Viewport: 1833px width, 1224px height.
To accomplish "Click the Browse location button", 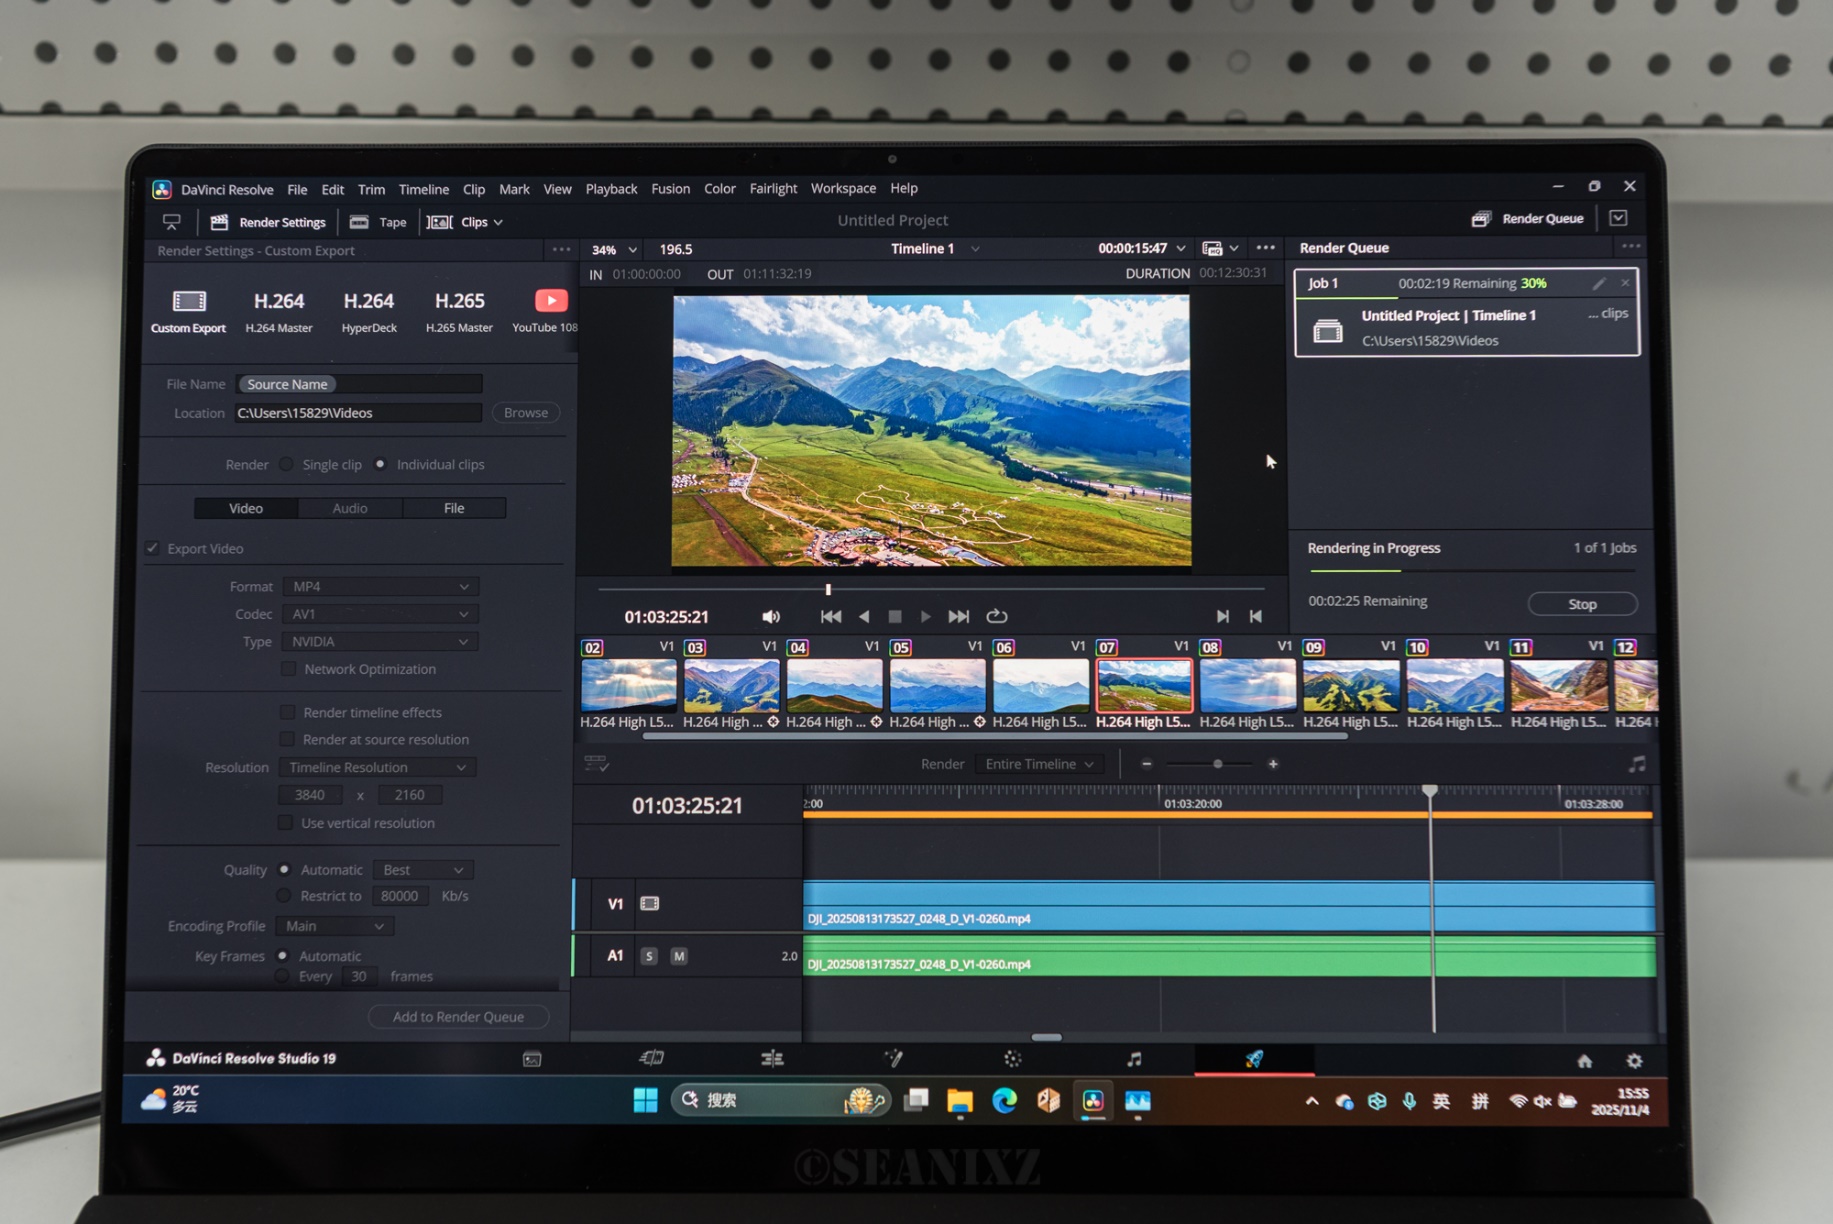I will (525, 413).
